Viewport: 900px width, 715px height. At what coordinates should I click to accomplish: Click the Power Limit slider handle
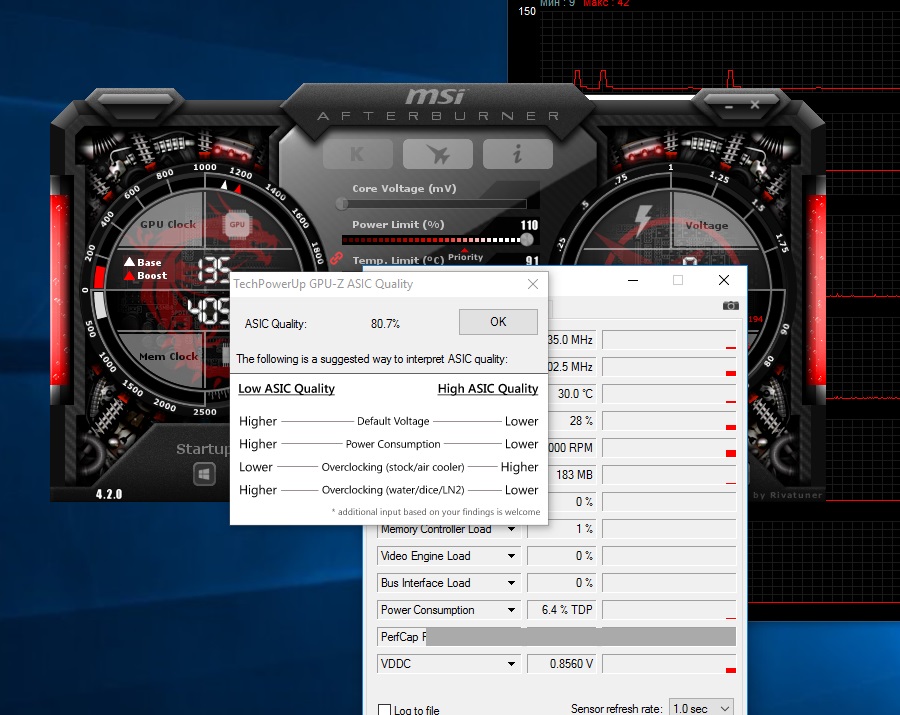point(526,239)
